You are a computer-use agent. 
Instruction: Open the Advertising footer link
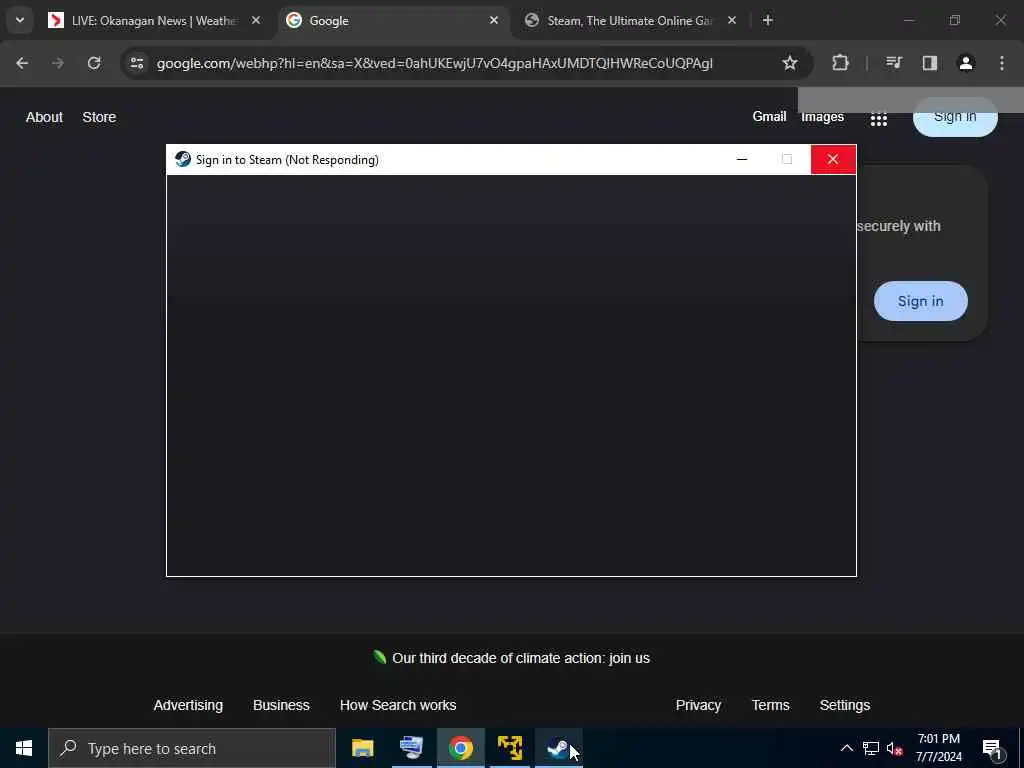tap(188, 705)
